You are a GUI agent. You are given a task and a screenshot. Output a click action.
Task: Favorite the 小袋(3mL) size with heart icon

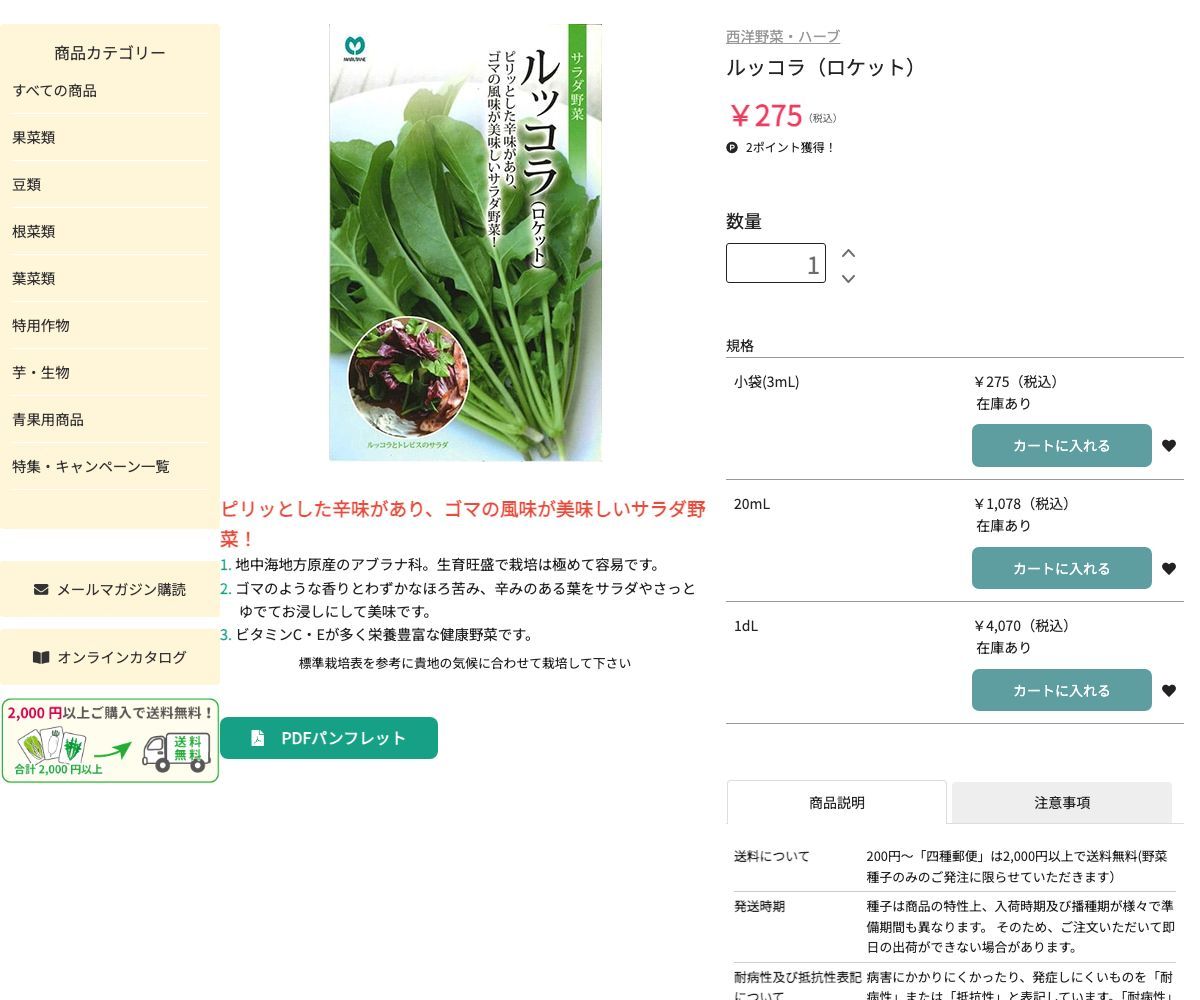(x=1168, y=446)
